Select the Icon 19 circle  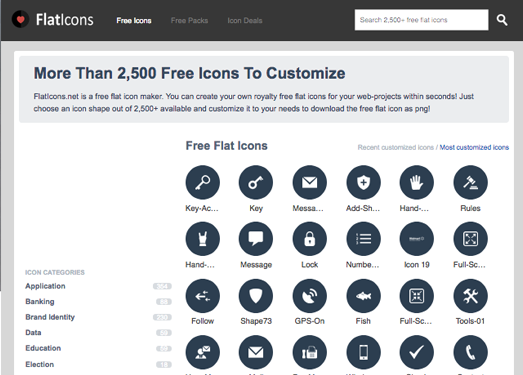[x=417, y=239]
